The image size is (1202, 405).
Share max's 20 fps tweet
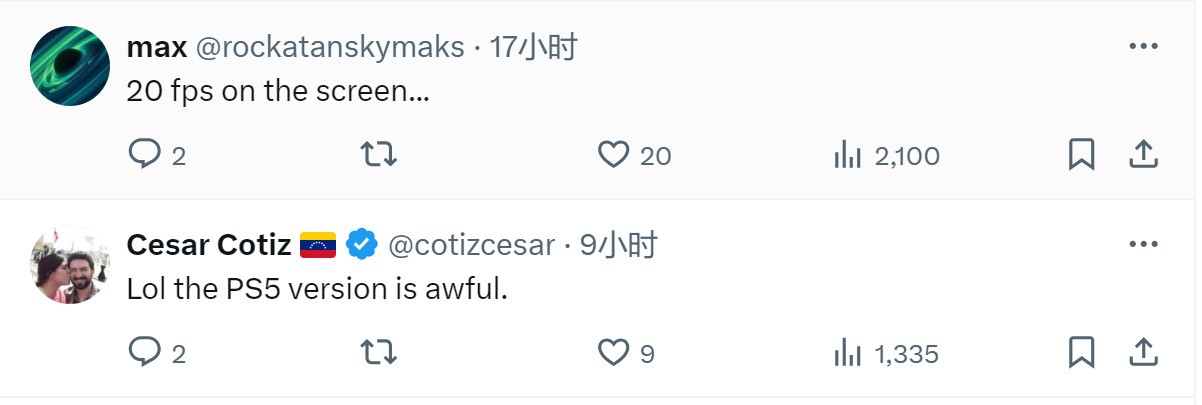click(1143, 154)
